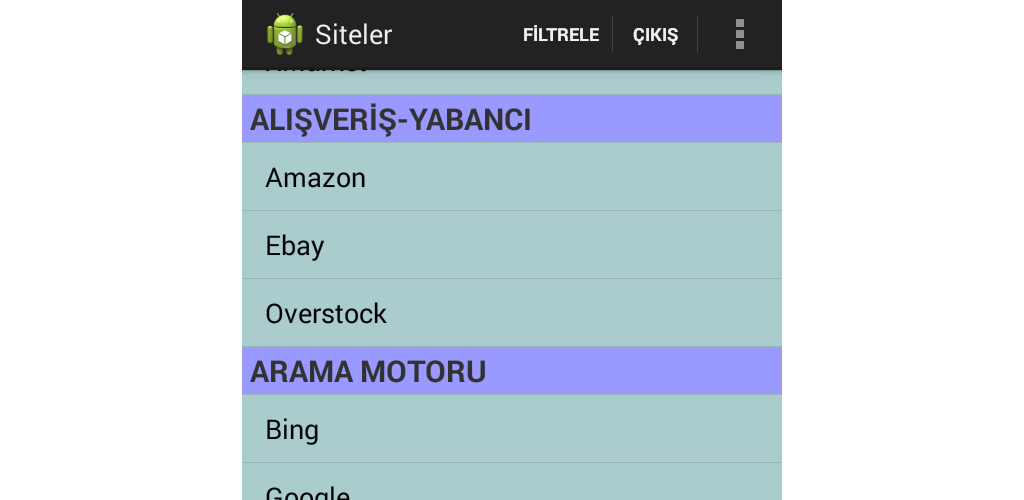
Task: Click the Siteler title text
Action: [353, 35]
